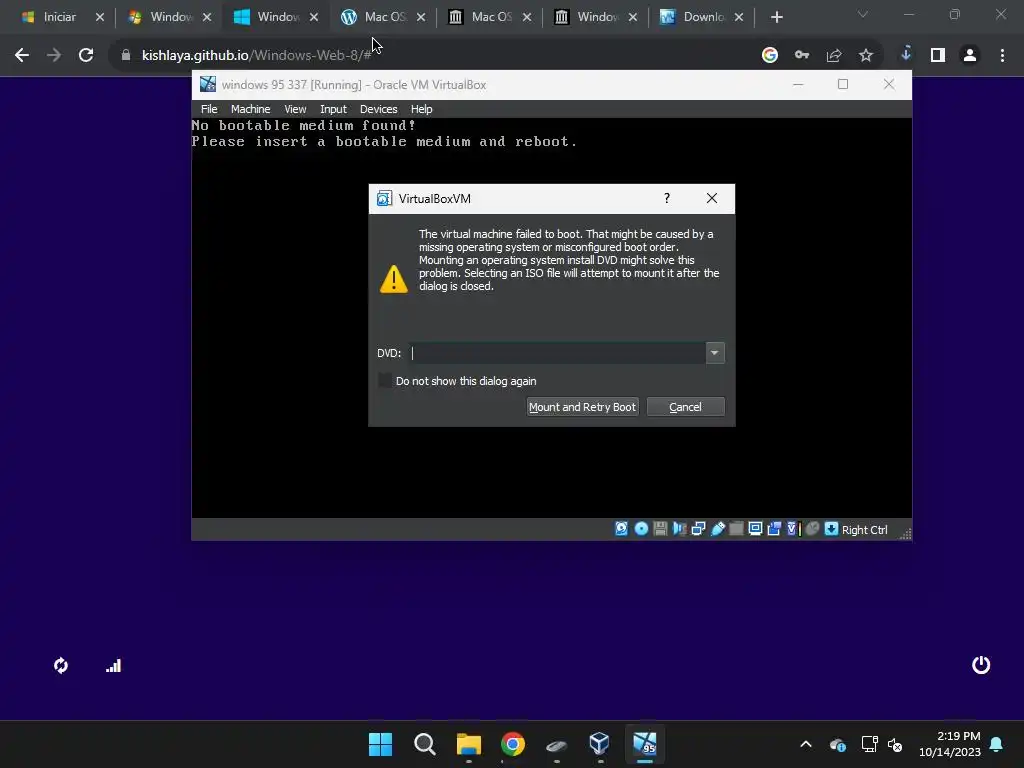Toggle the Chrome side panel icon
1024x768 pixels.
pos(938,56)
